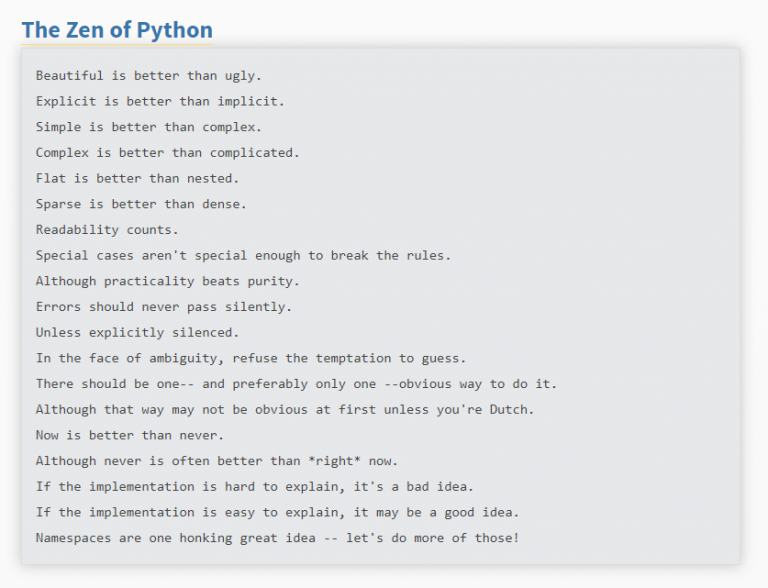Click the line "Now is better than never."
Screen dimensions: 768x588
[x=129, y=435]
